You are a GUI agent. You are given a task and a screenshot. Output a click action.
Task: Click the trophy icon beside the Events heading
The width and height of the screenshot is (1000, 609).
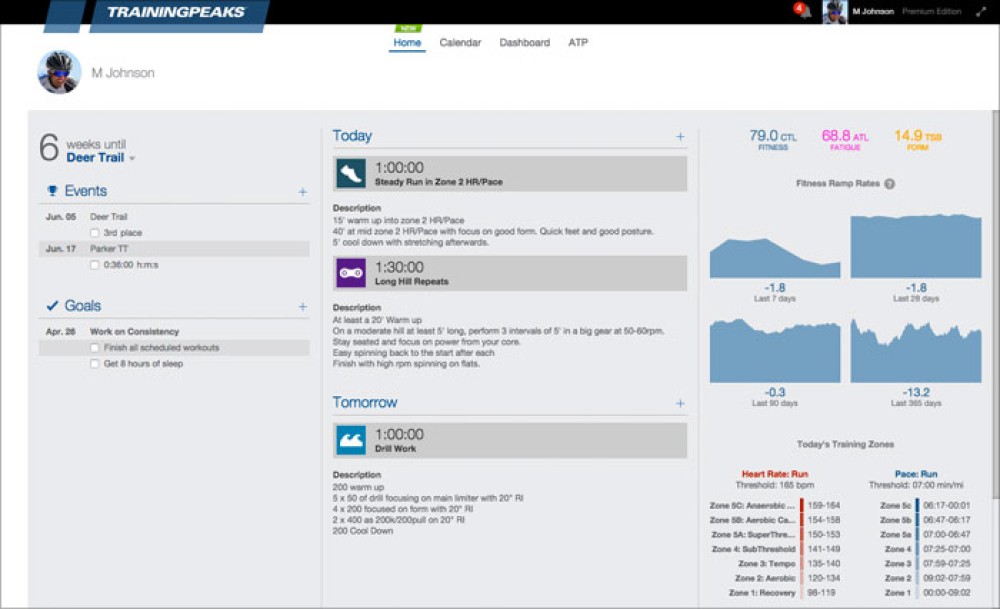click(53, 190)
